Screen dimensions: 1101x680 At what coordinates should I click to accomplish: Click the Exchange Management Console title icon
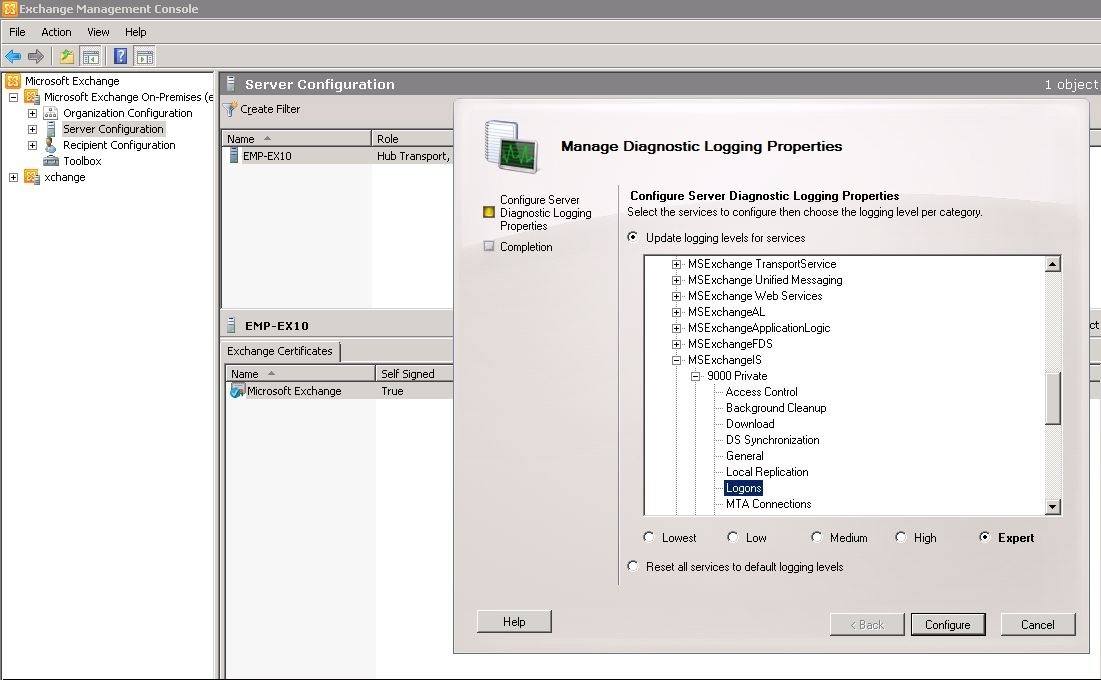click(9, 9)
